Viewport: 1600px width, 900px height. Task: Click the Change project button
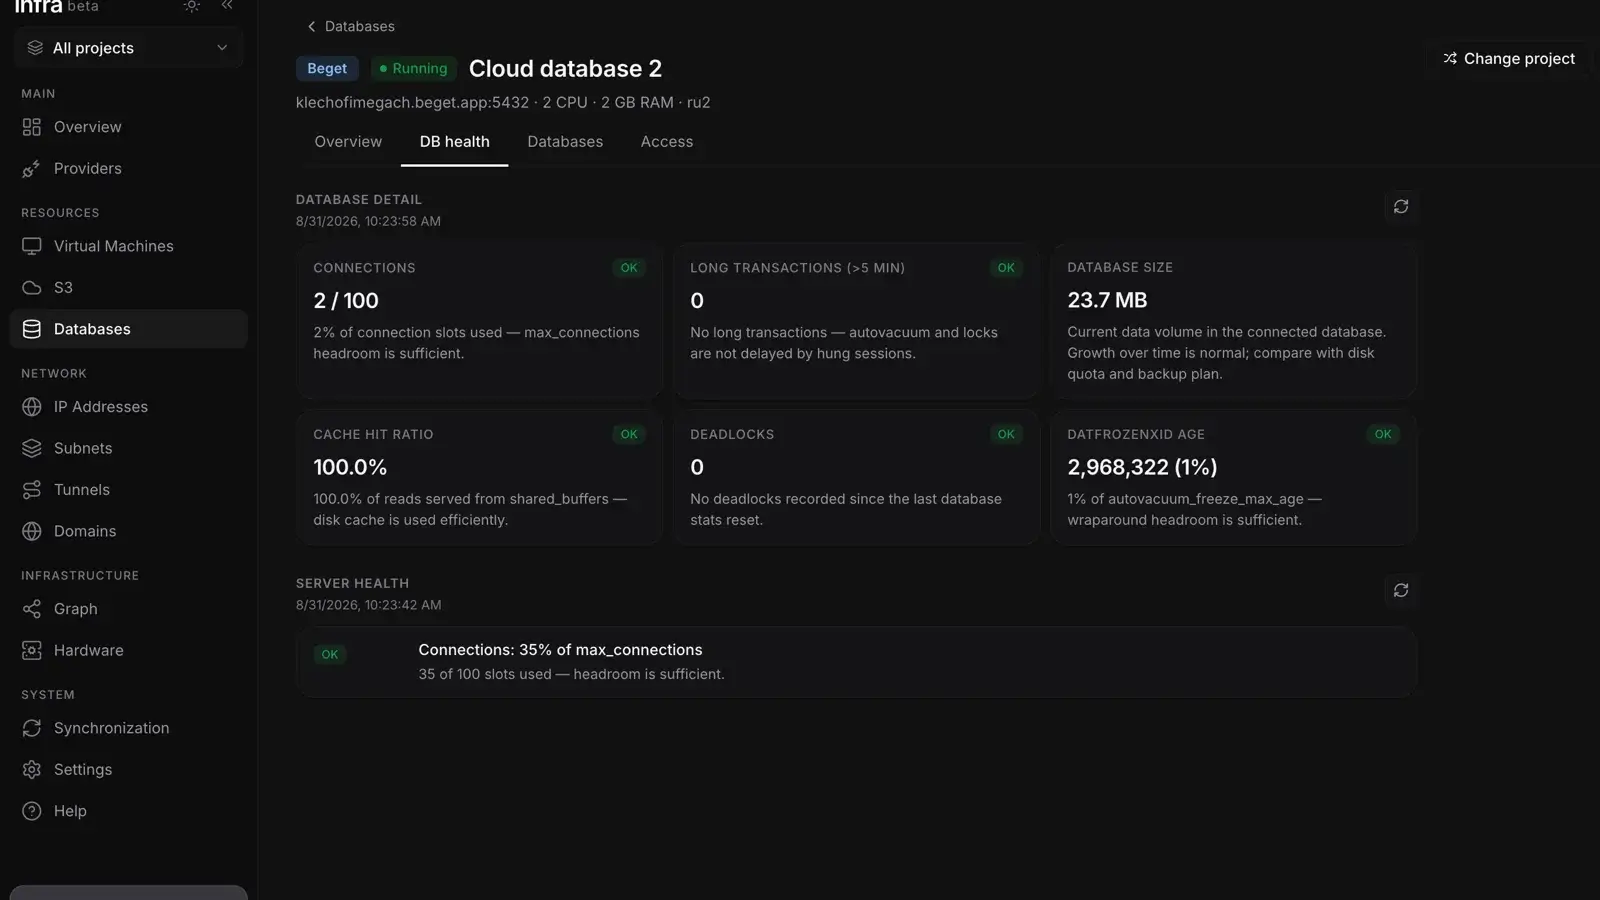click(x=1509, y=59)
